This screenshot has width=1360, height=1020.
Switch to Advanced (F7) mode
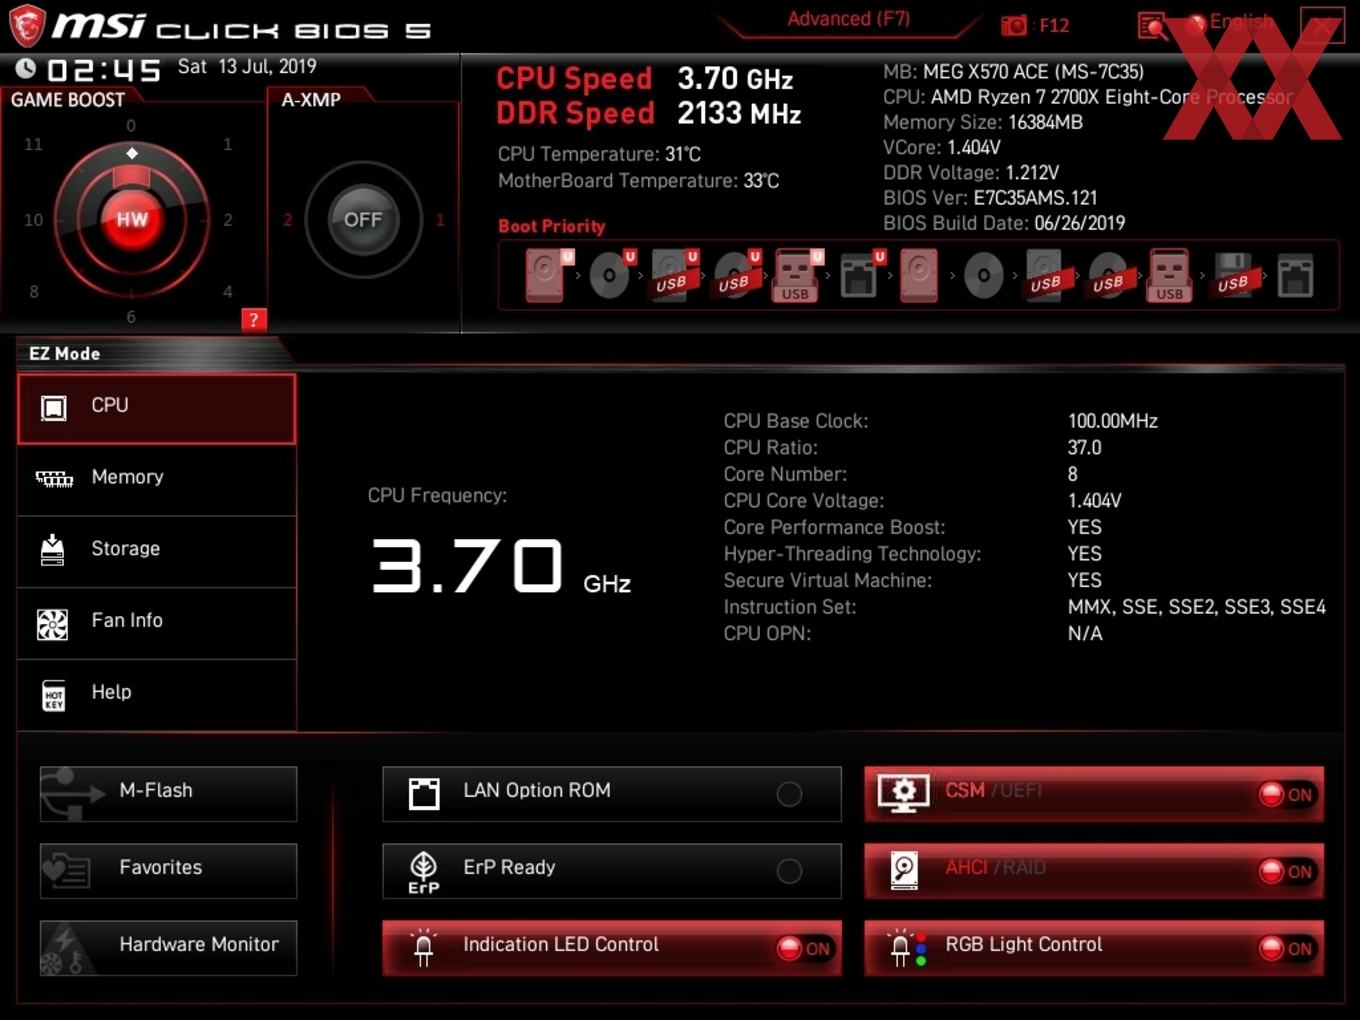click(x=848, y=19)
